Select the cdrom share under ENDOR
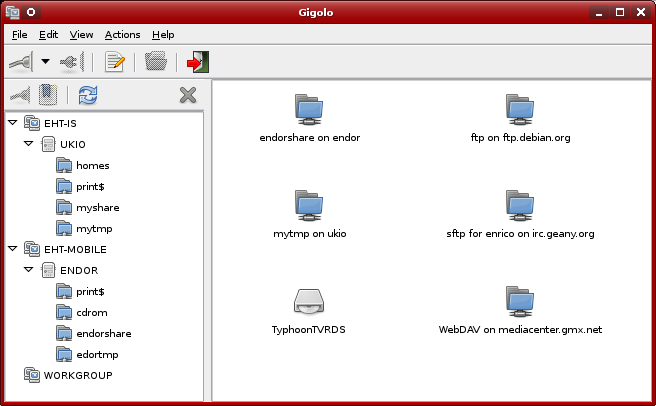The image size is (656, 406). coord(91,312)
